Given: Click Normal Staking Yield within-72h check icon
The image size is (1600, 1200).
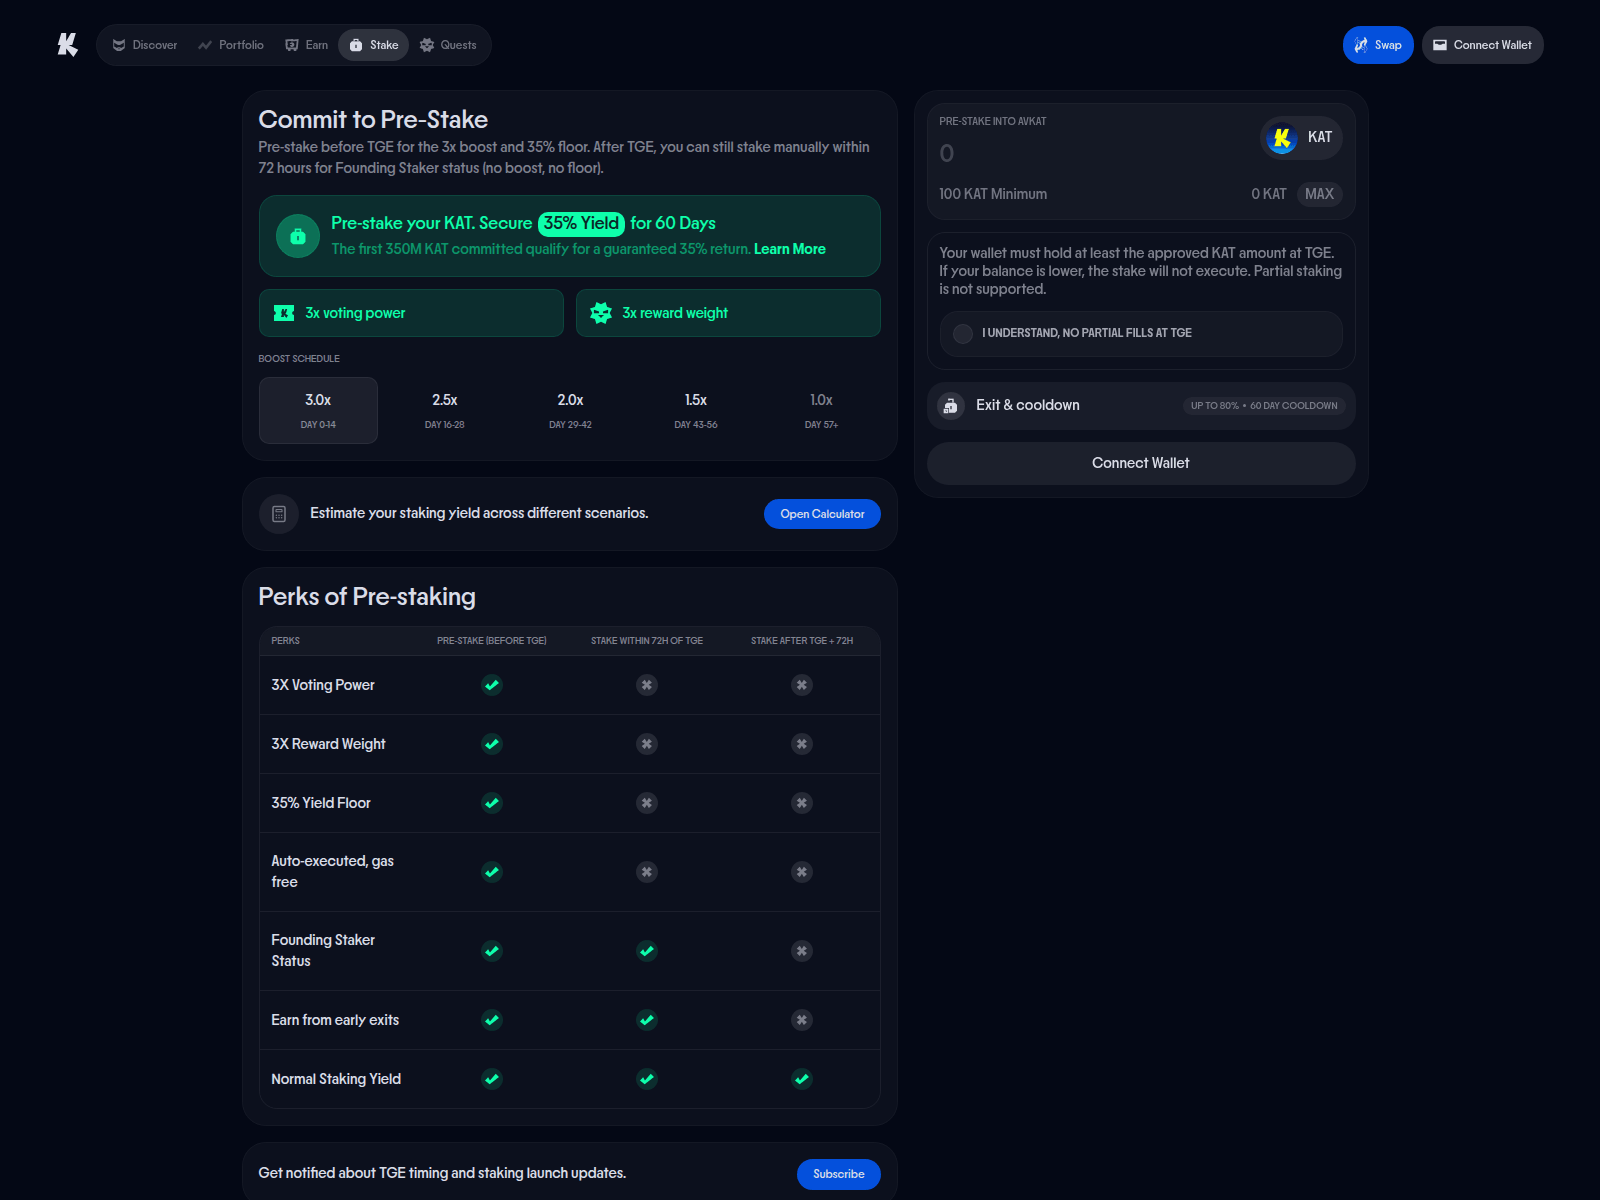Looking at the screenshot, I should pyautogui.click(x=647, y=1079).
